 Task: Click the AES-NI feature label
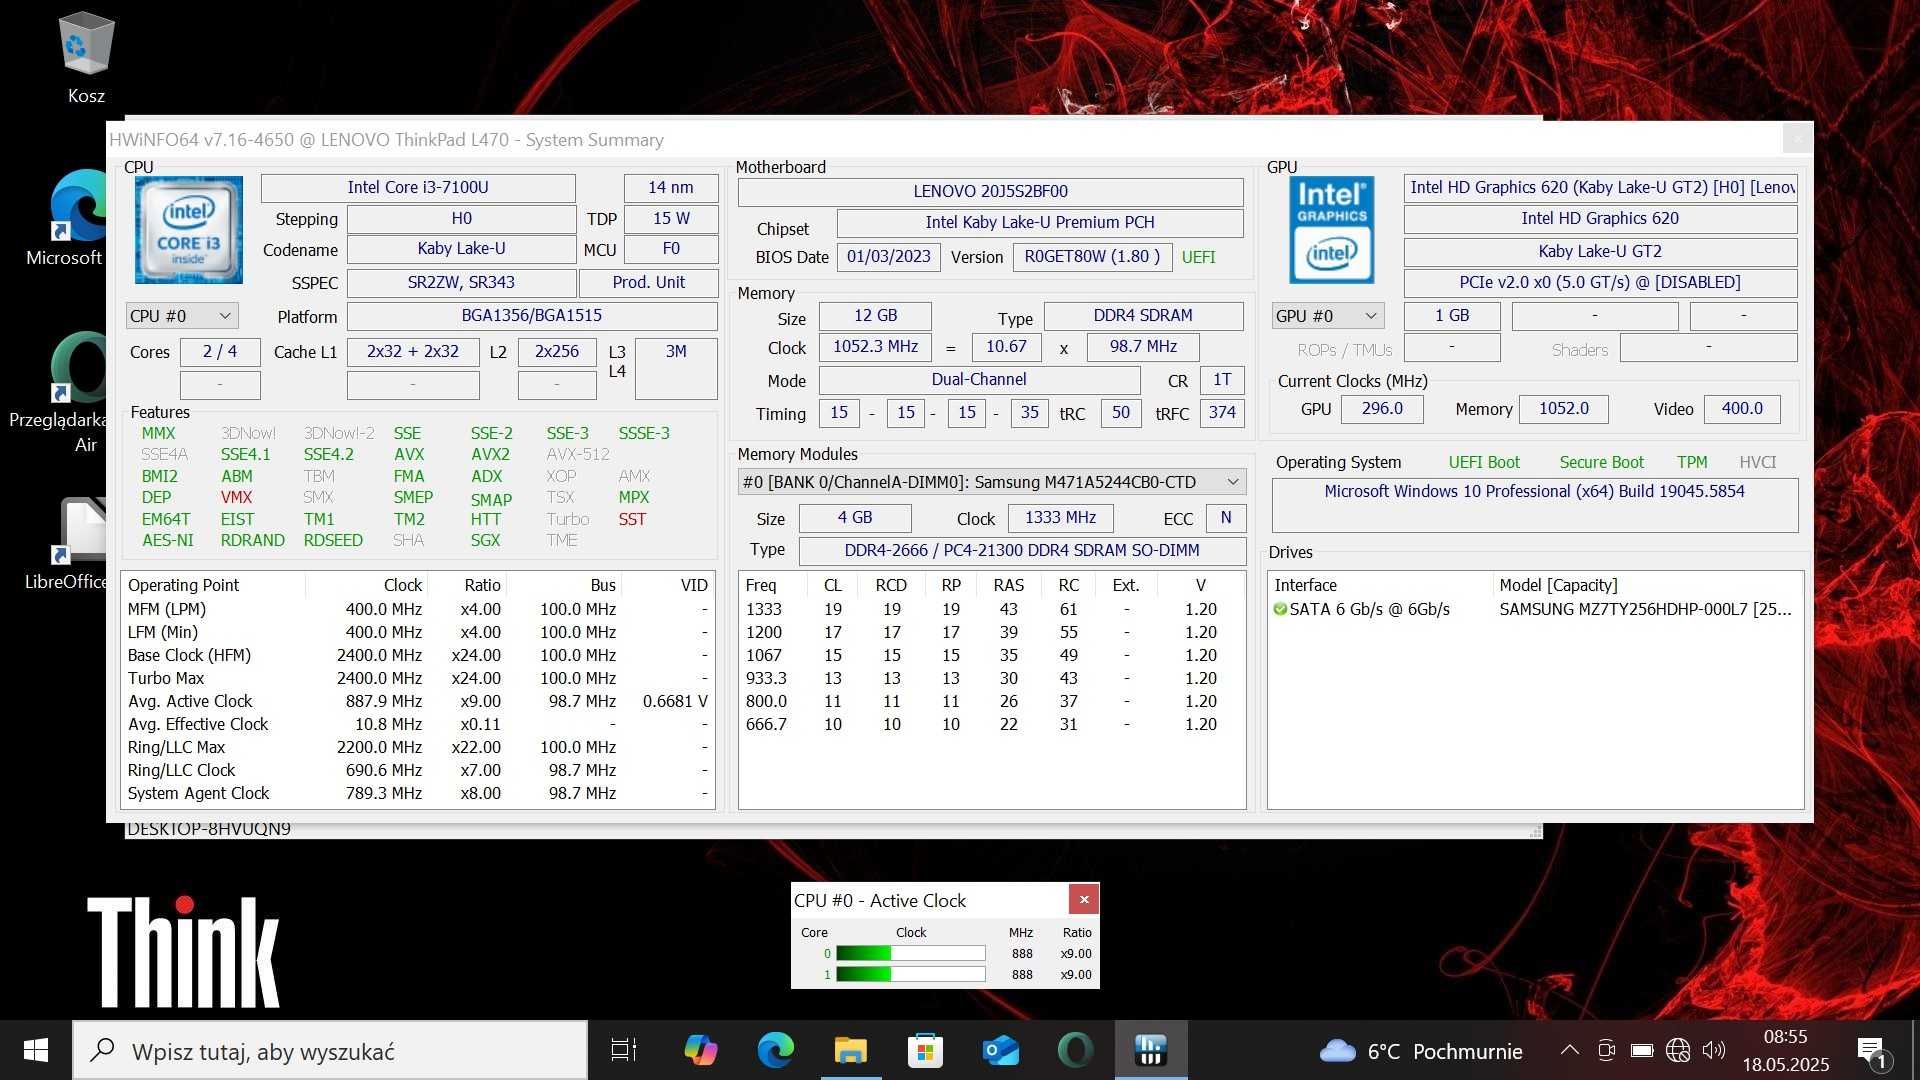[x=167, y=540]
